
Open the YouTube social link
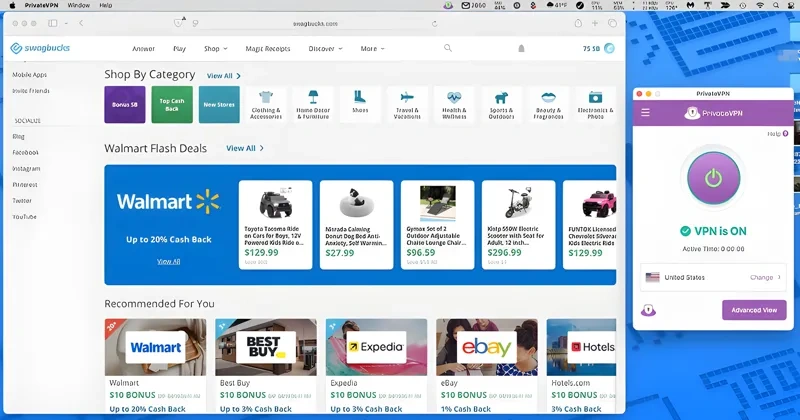tap(24, 216)
